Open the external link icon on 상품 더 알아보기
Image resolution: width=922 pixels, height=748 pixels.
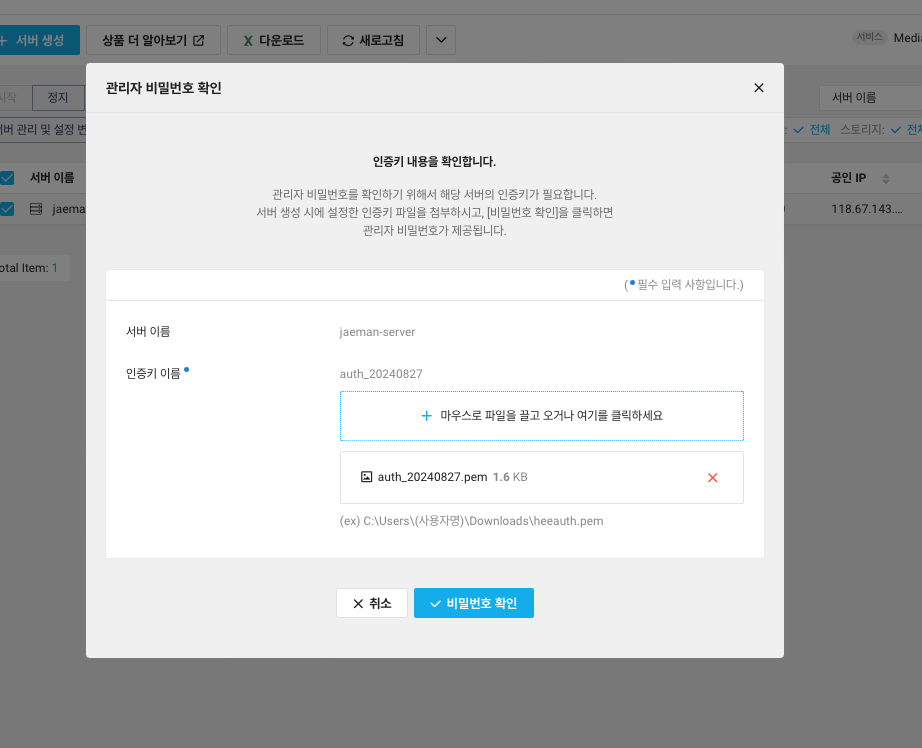coord(200,40)
